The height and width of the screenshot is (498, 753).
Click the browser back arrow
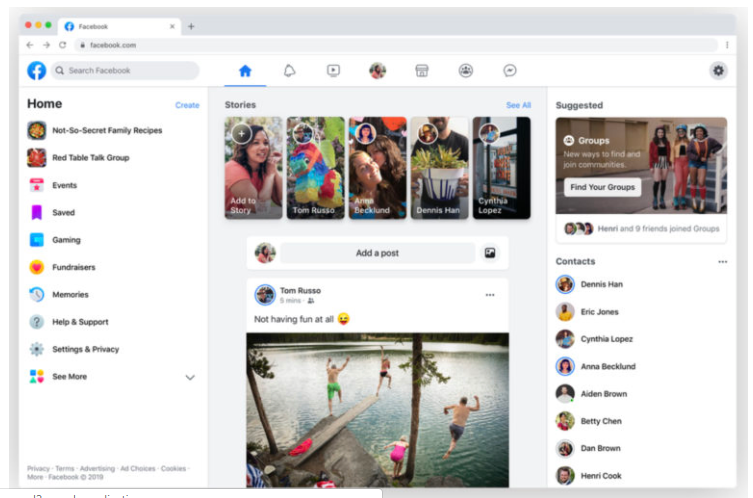click(30, 45)
